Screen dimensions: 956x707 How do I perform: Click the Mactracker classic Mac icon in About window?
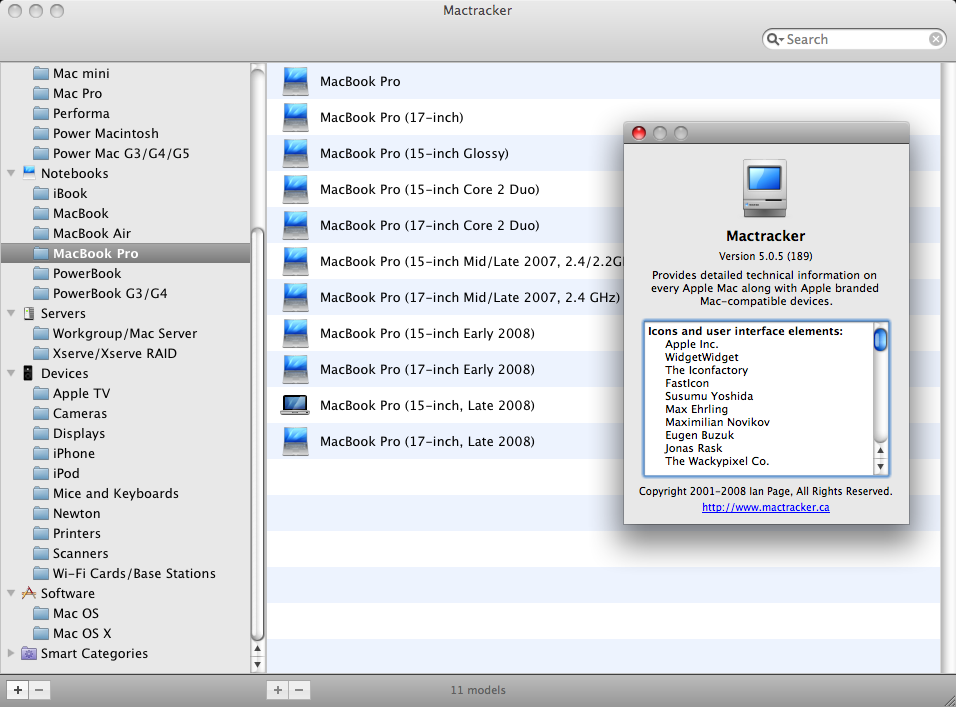(x=765, y=188)
